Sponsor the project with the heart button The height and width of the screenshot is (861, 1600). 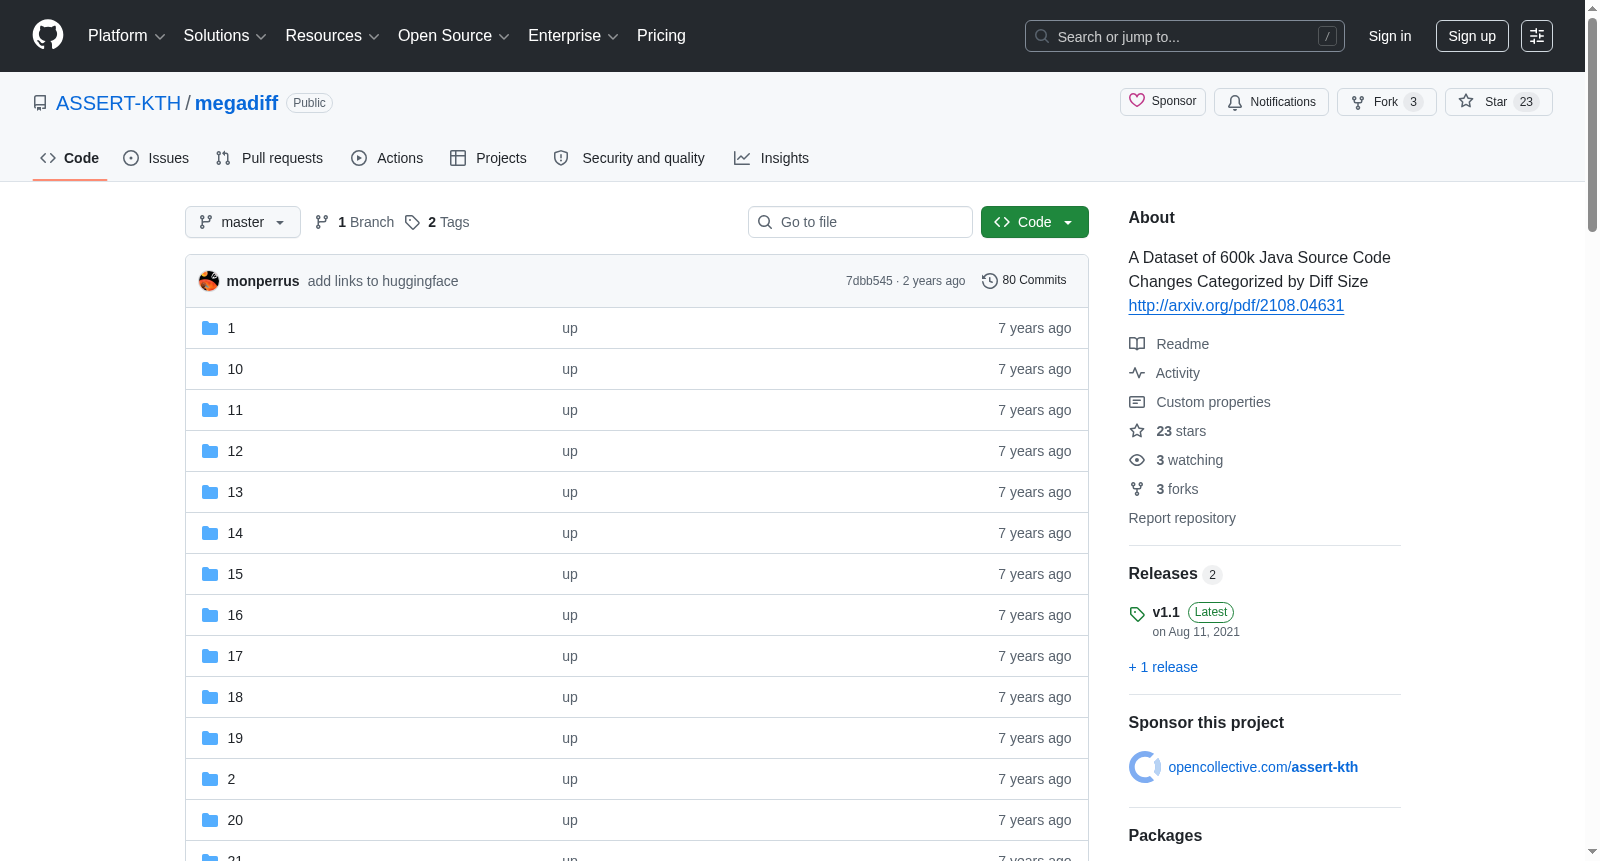pyautogui.click(x=1163, y=102)
